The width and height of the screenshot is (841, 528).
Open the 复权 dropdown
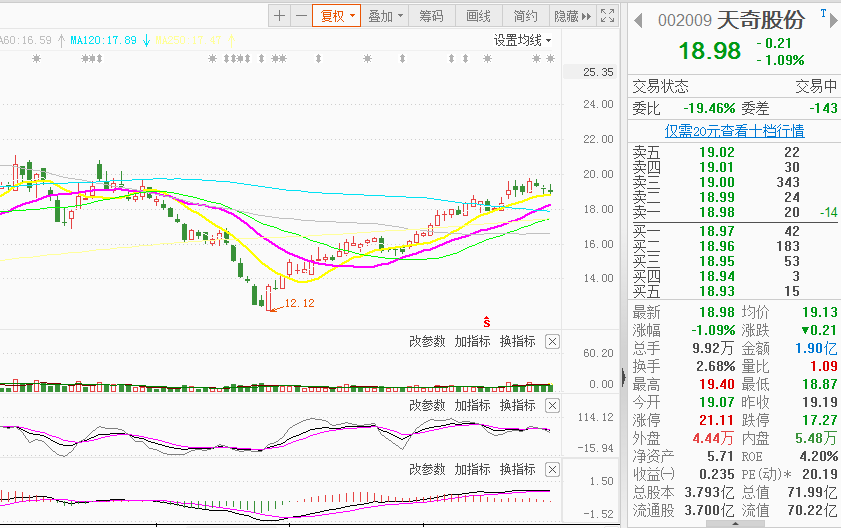tap(335, 16)
